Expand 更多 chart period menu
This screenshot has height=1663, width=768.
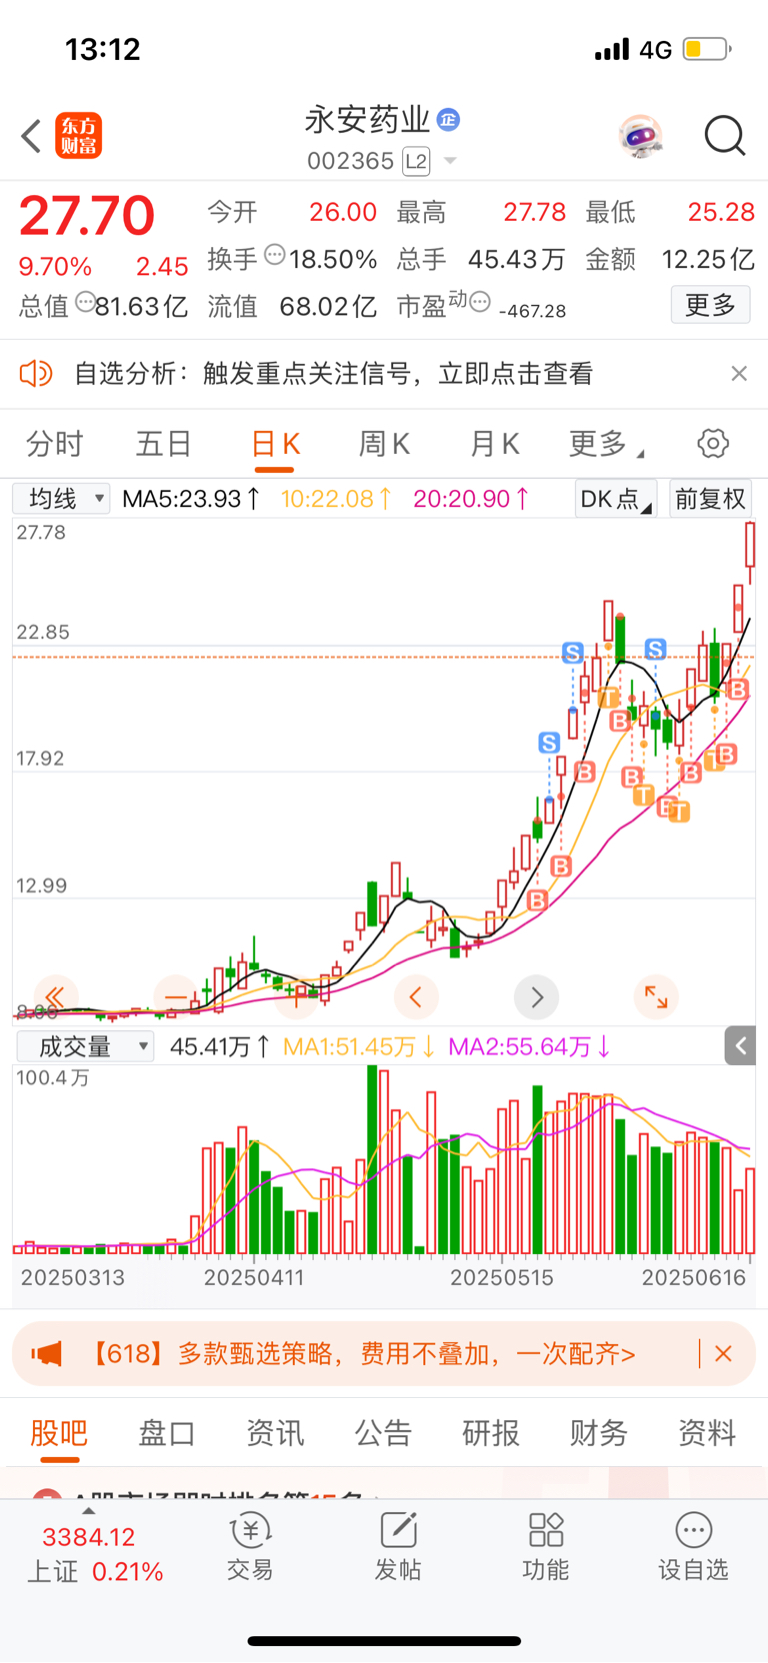tap(605, 443)
